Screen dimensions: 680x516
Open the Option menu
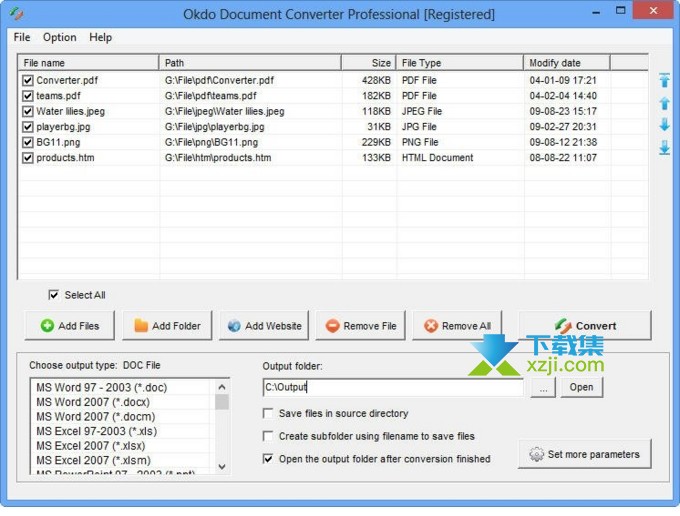click(59, 37)
